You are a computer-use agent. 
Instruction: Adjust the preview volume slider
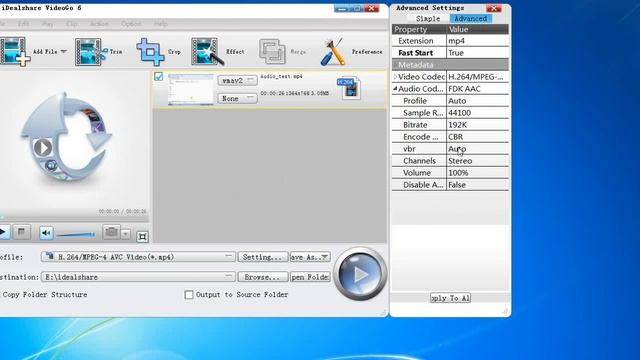pyautogui.click(x=76, y=234)
